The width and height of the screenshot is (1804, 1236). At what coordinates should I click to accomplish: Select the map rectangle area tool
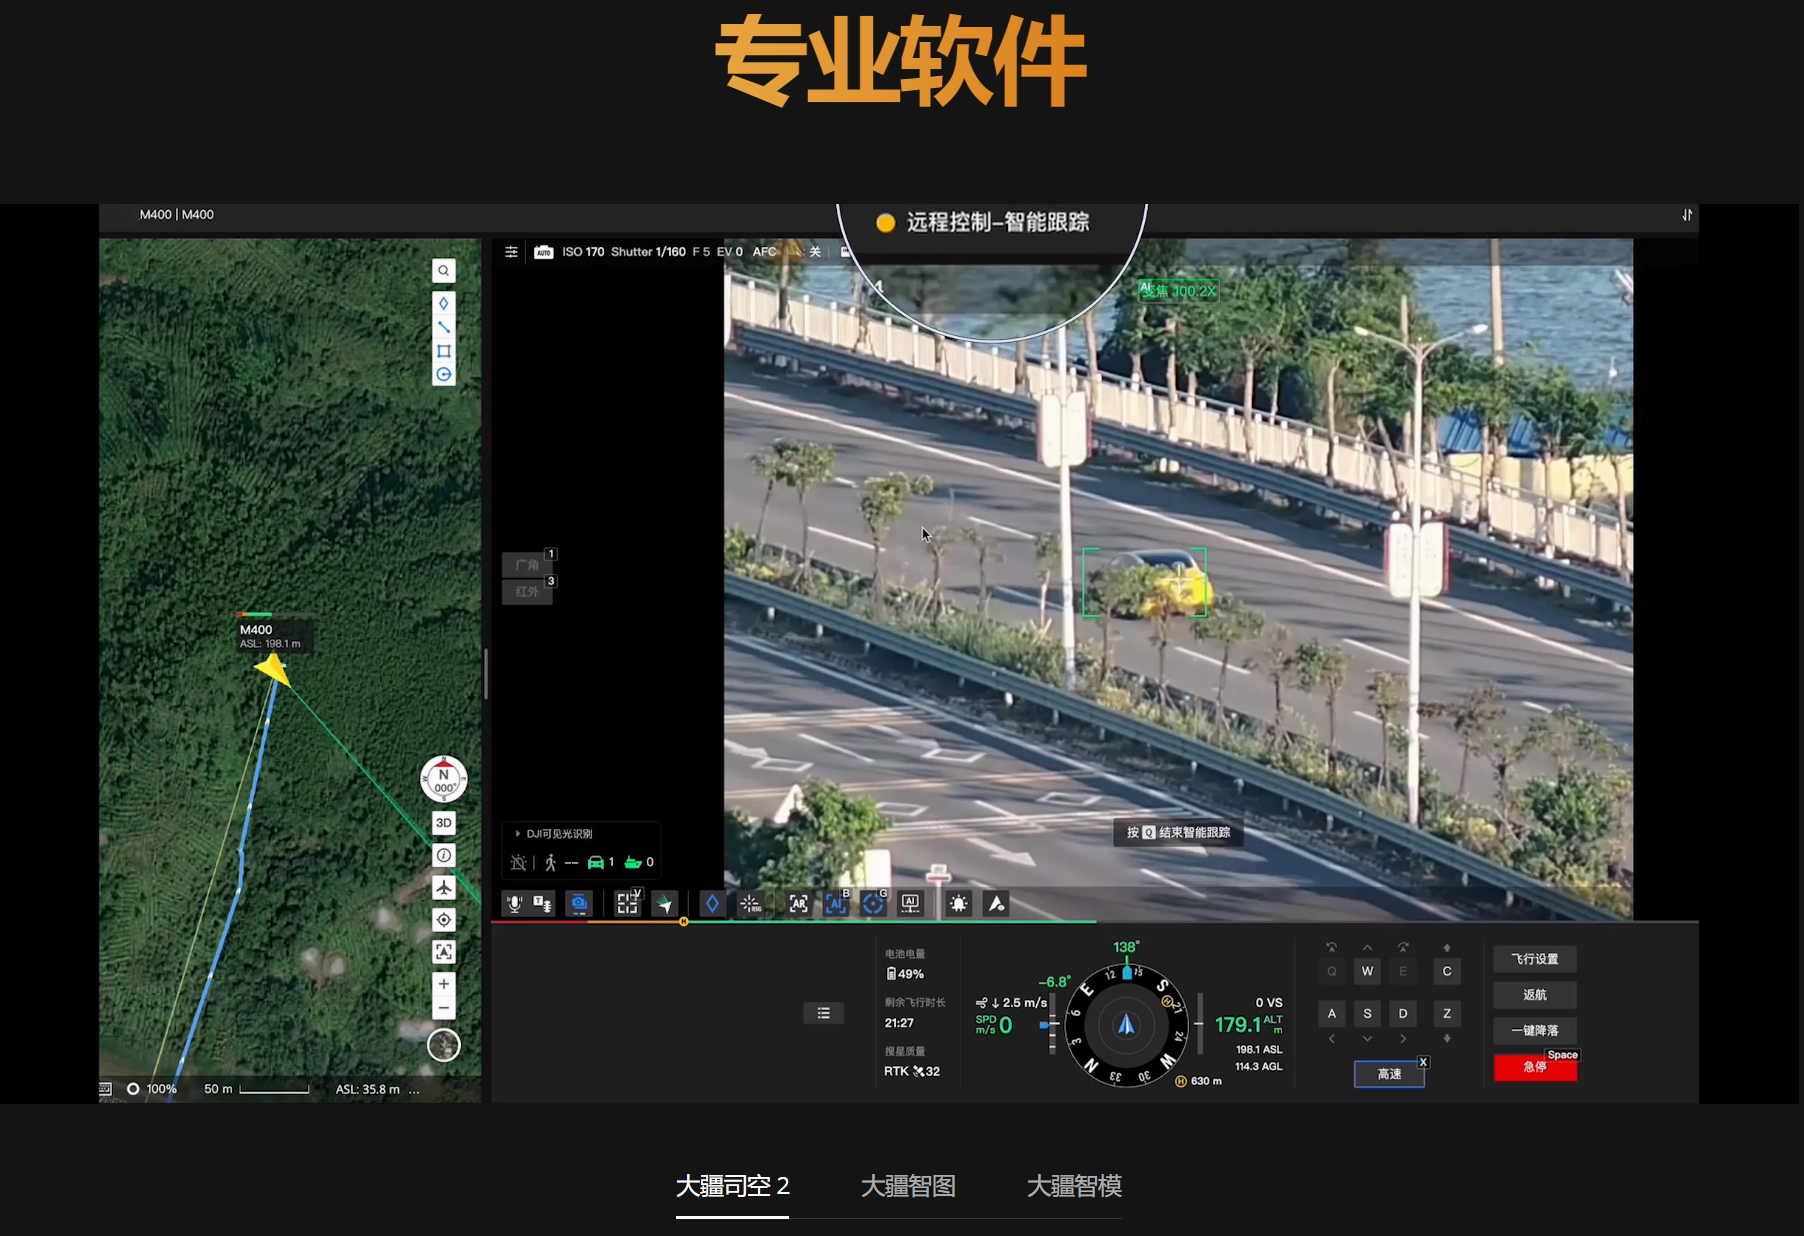point(444,351)
